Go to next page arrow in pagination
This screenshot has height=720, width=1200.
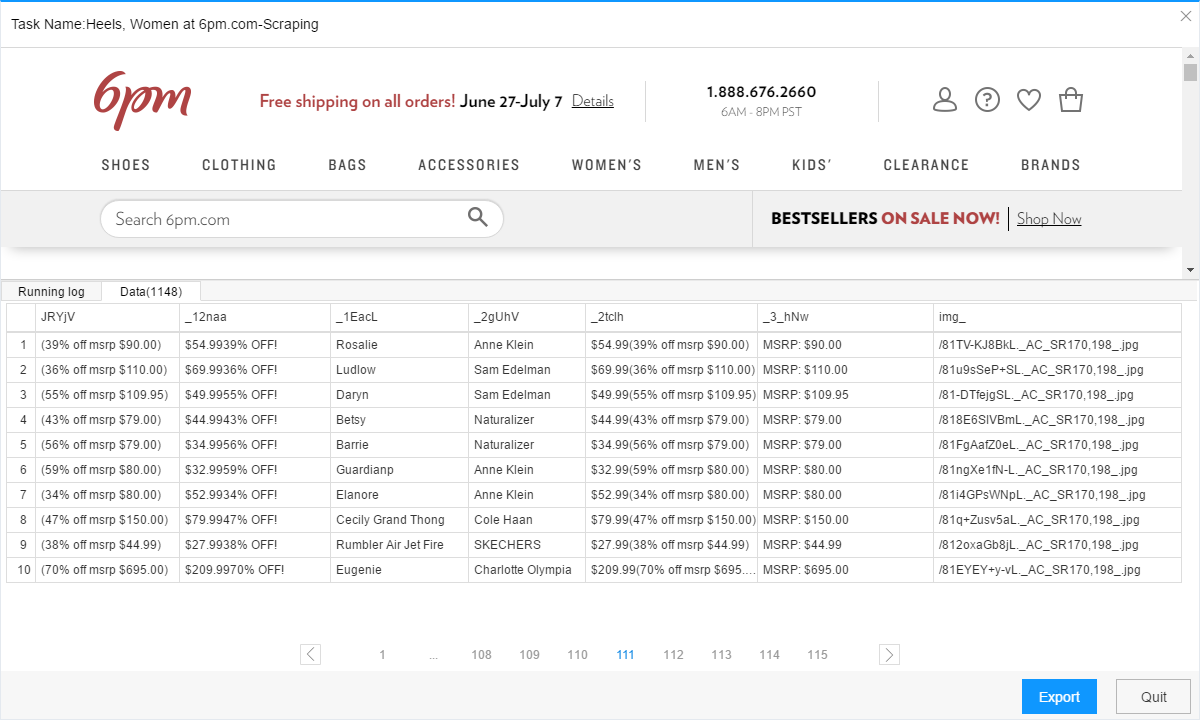click(889, 654)
